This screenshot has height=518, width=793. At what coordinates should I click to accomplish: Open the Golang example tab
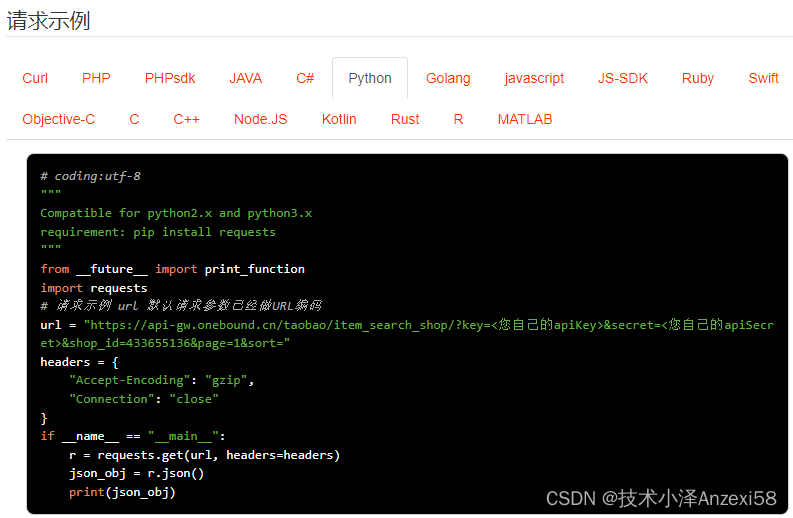pos(448,78)
